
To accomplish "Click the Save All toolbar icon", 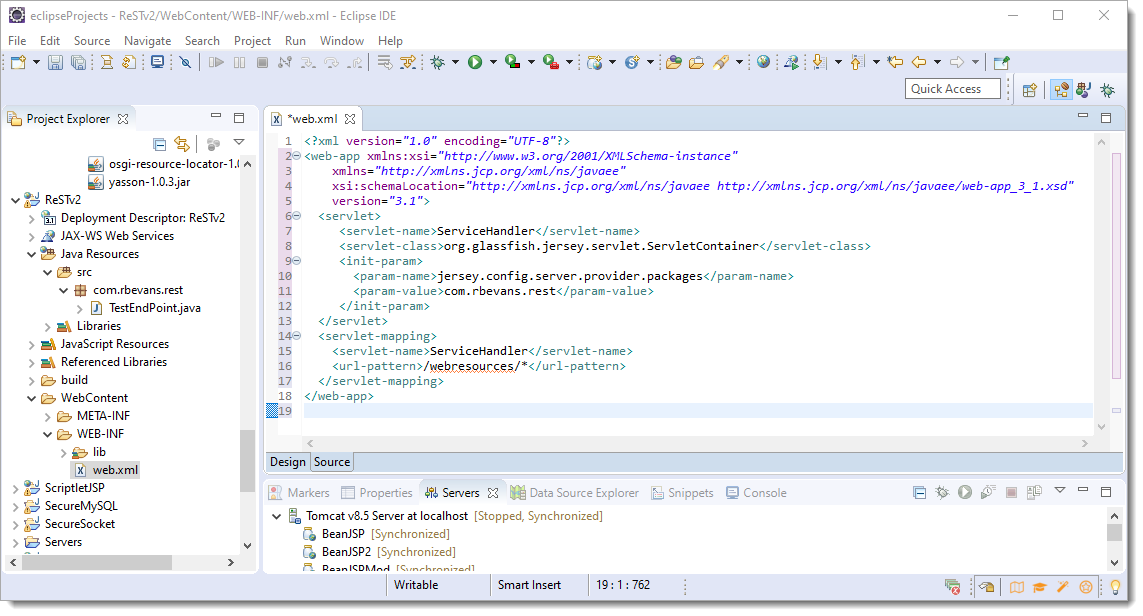I will pyautogui.click(x=78, y=63).
